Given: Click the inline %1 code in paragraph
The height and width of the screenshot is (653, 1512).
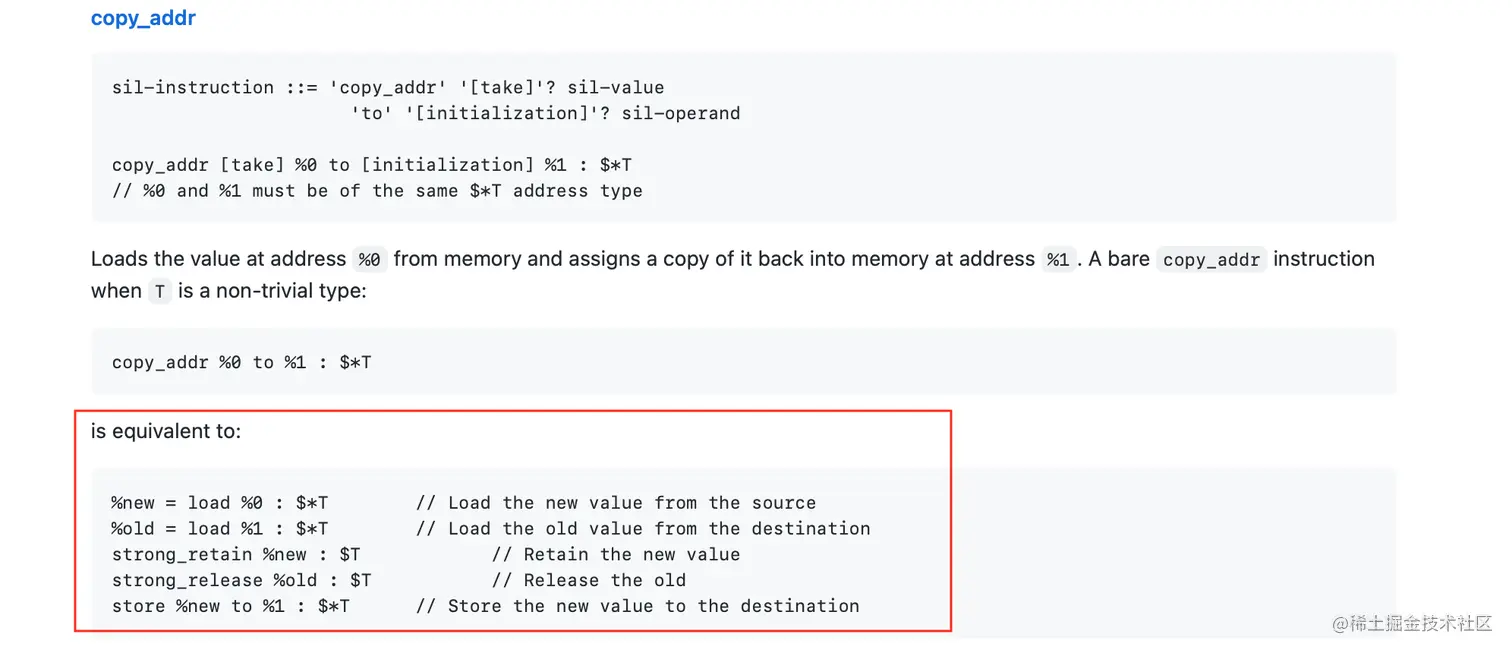Looking at the screenshot, I should (x=1058, y=260).
